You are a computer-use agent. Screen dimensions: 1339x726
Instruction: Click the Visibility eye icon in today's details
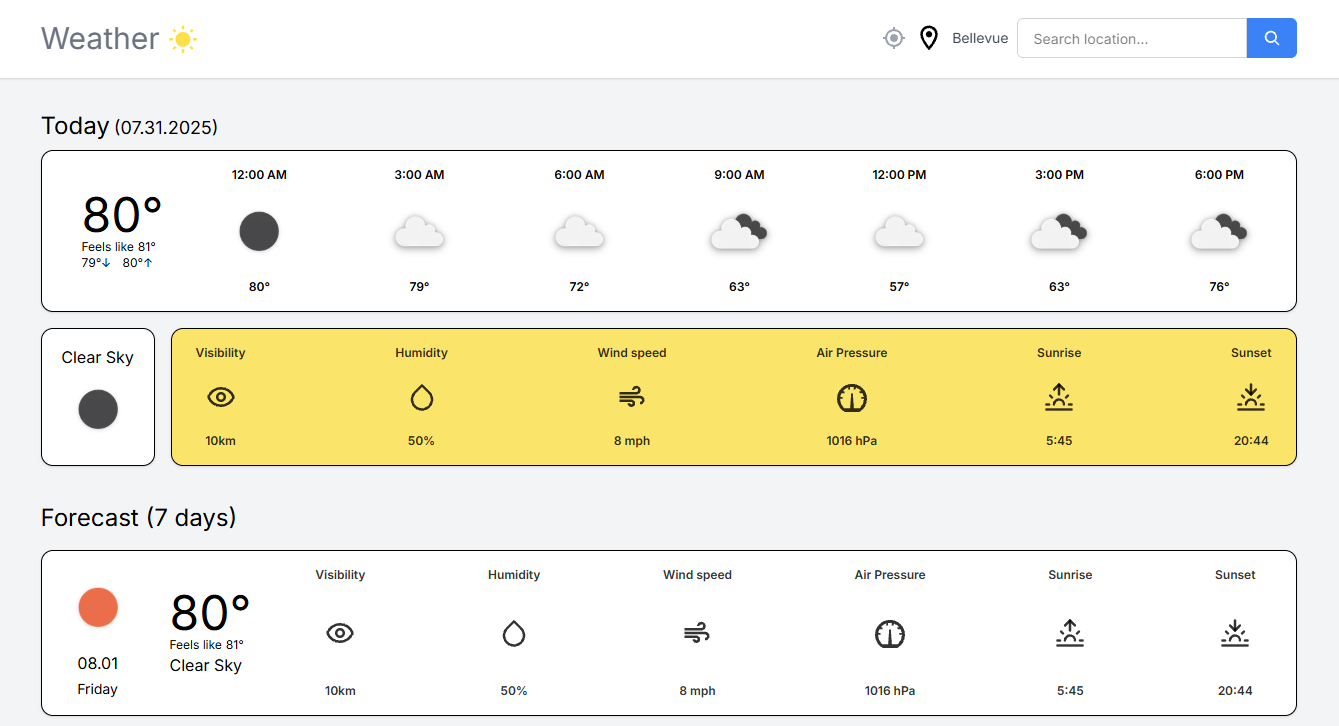(x=220, y=397)
